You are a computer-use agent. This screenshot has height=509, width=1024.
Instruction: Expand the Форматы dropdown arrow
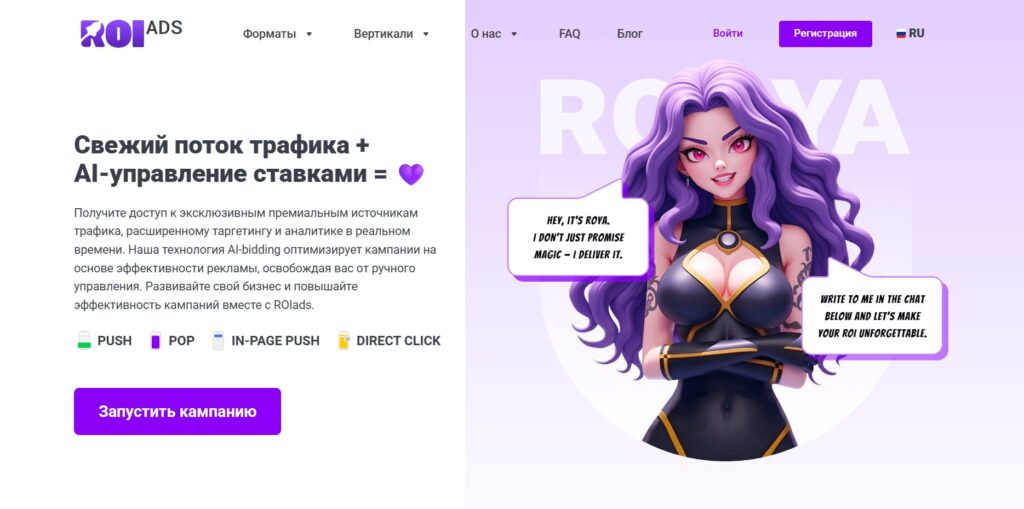tap(310, 34)
